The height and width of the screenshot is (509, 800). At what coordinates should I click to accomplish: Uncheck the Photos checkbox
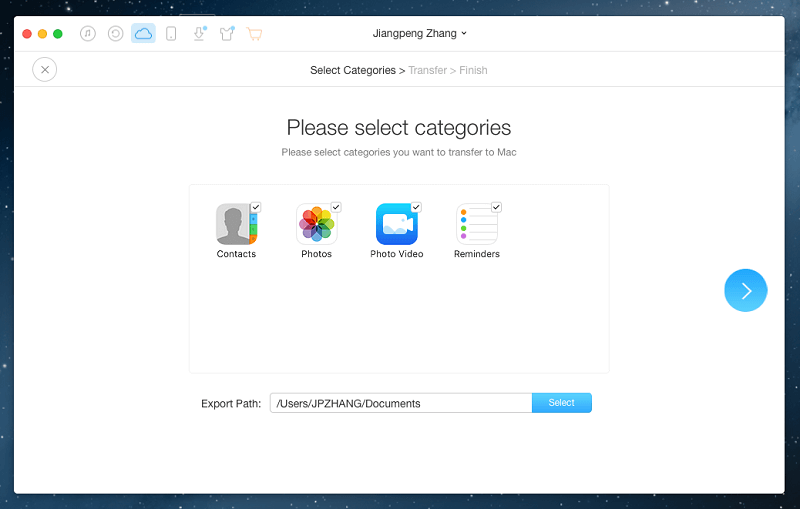336,207
